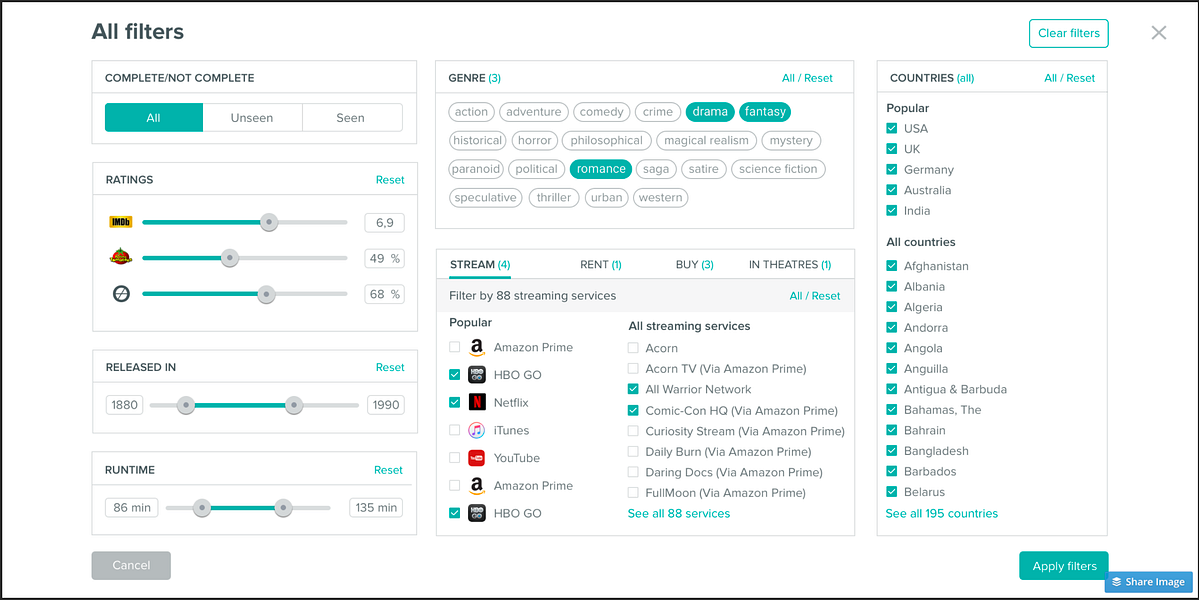Click All / Reset in Genre header
Image resolution: width=1199 pixels, height=600 pixels.
click(807, 78)
